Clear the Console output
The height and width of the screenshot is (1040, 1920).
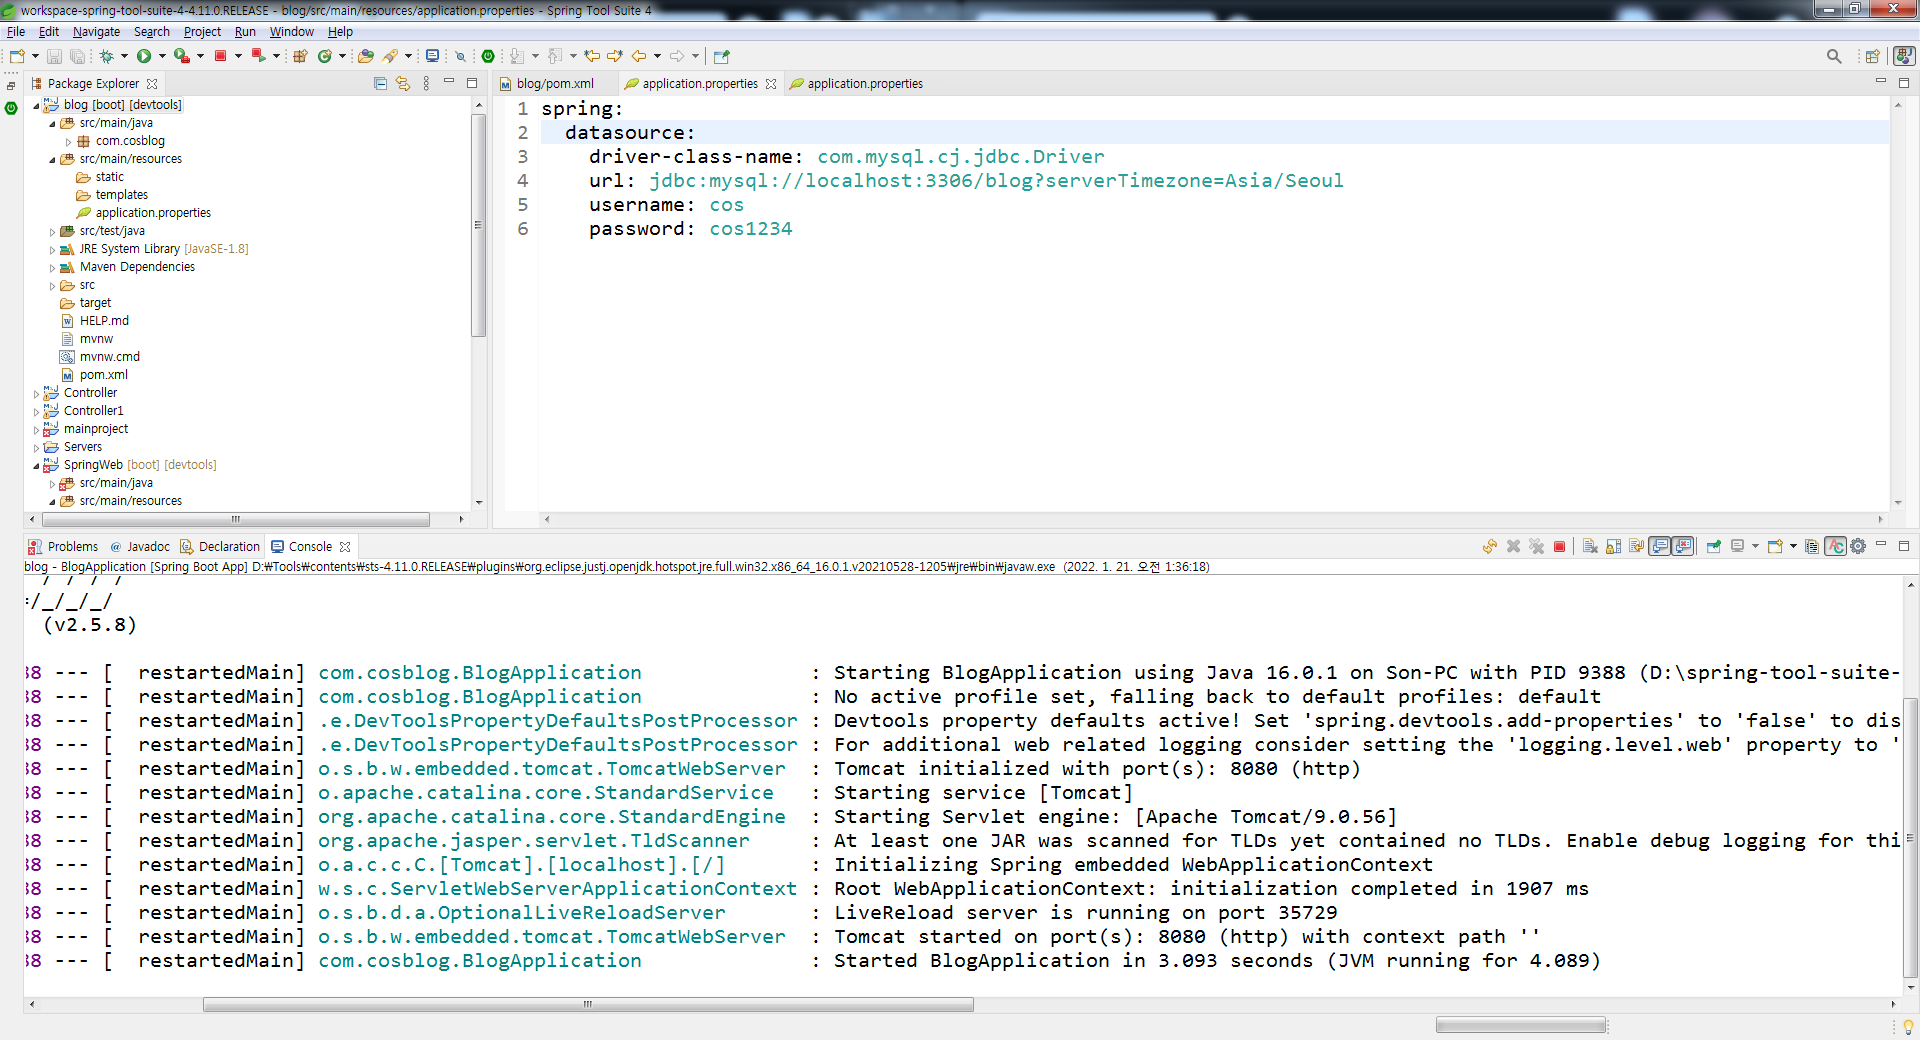click(x=1590, y=546)
